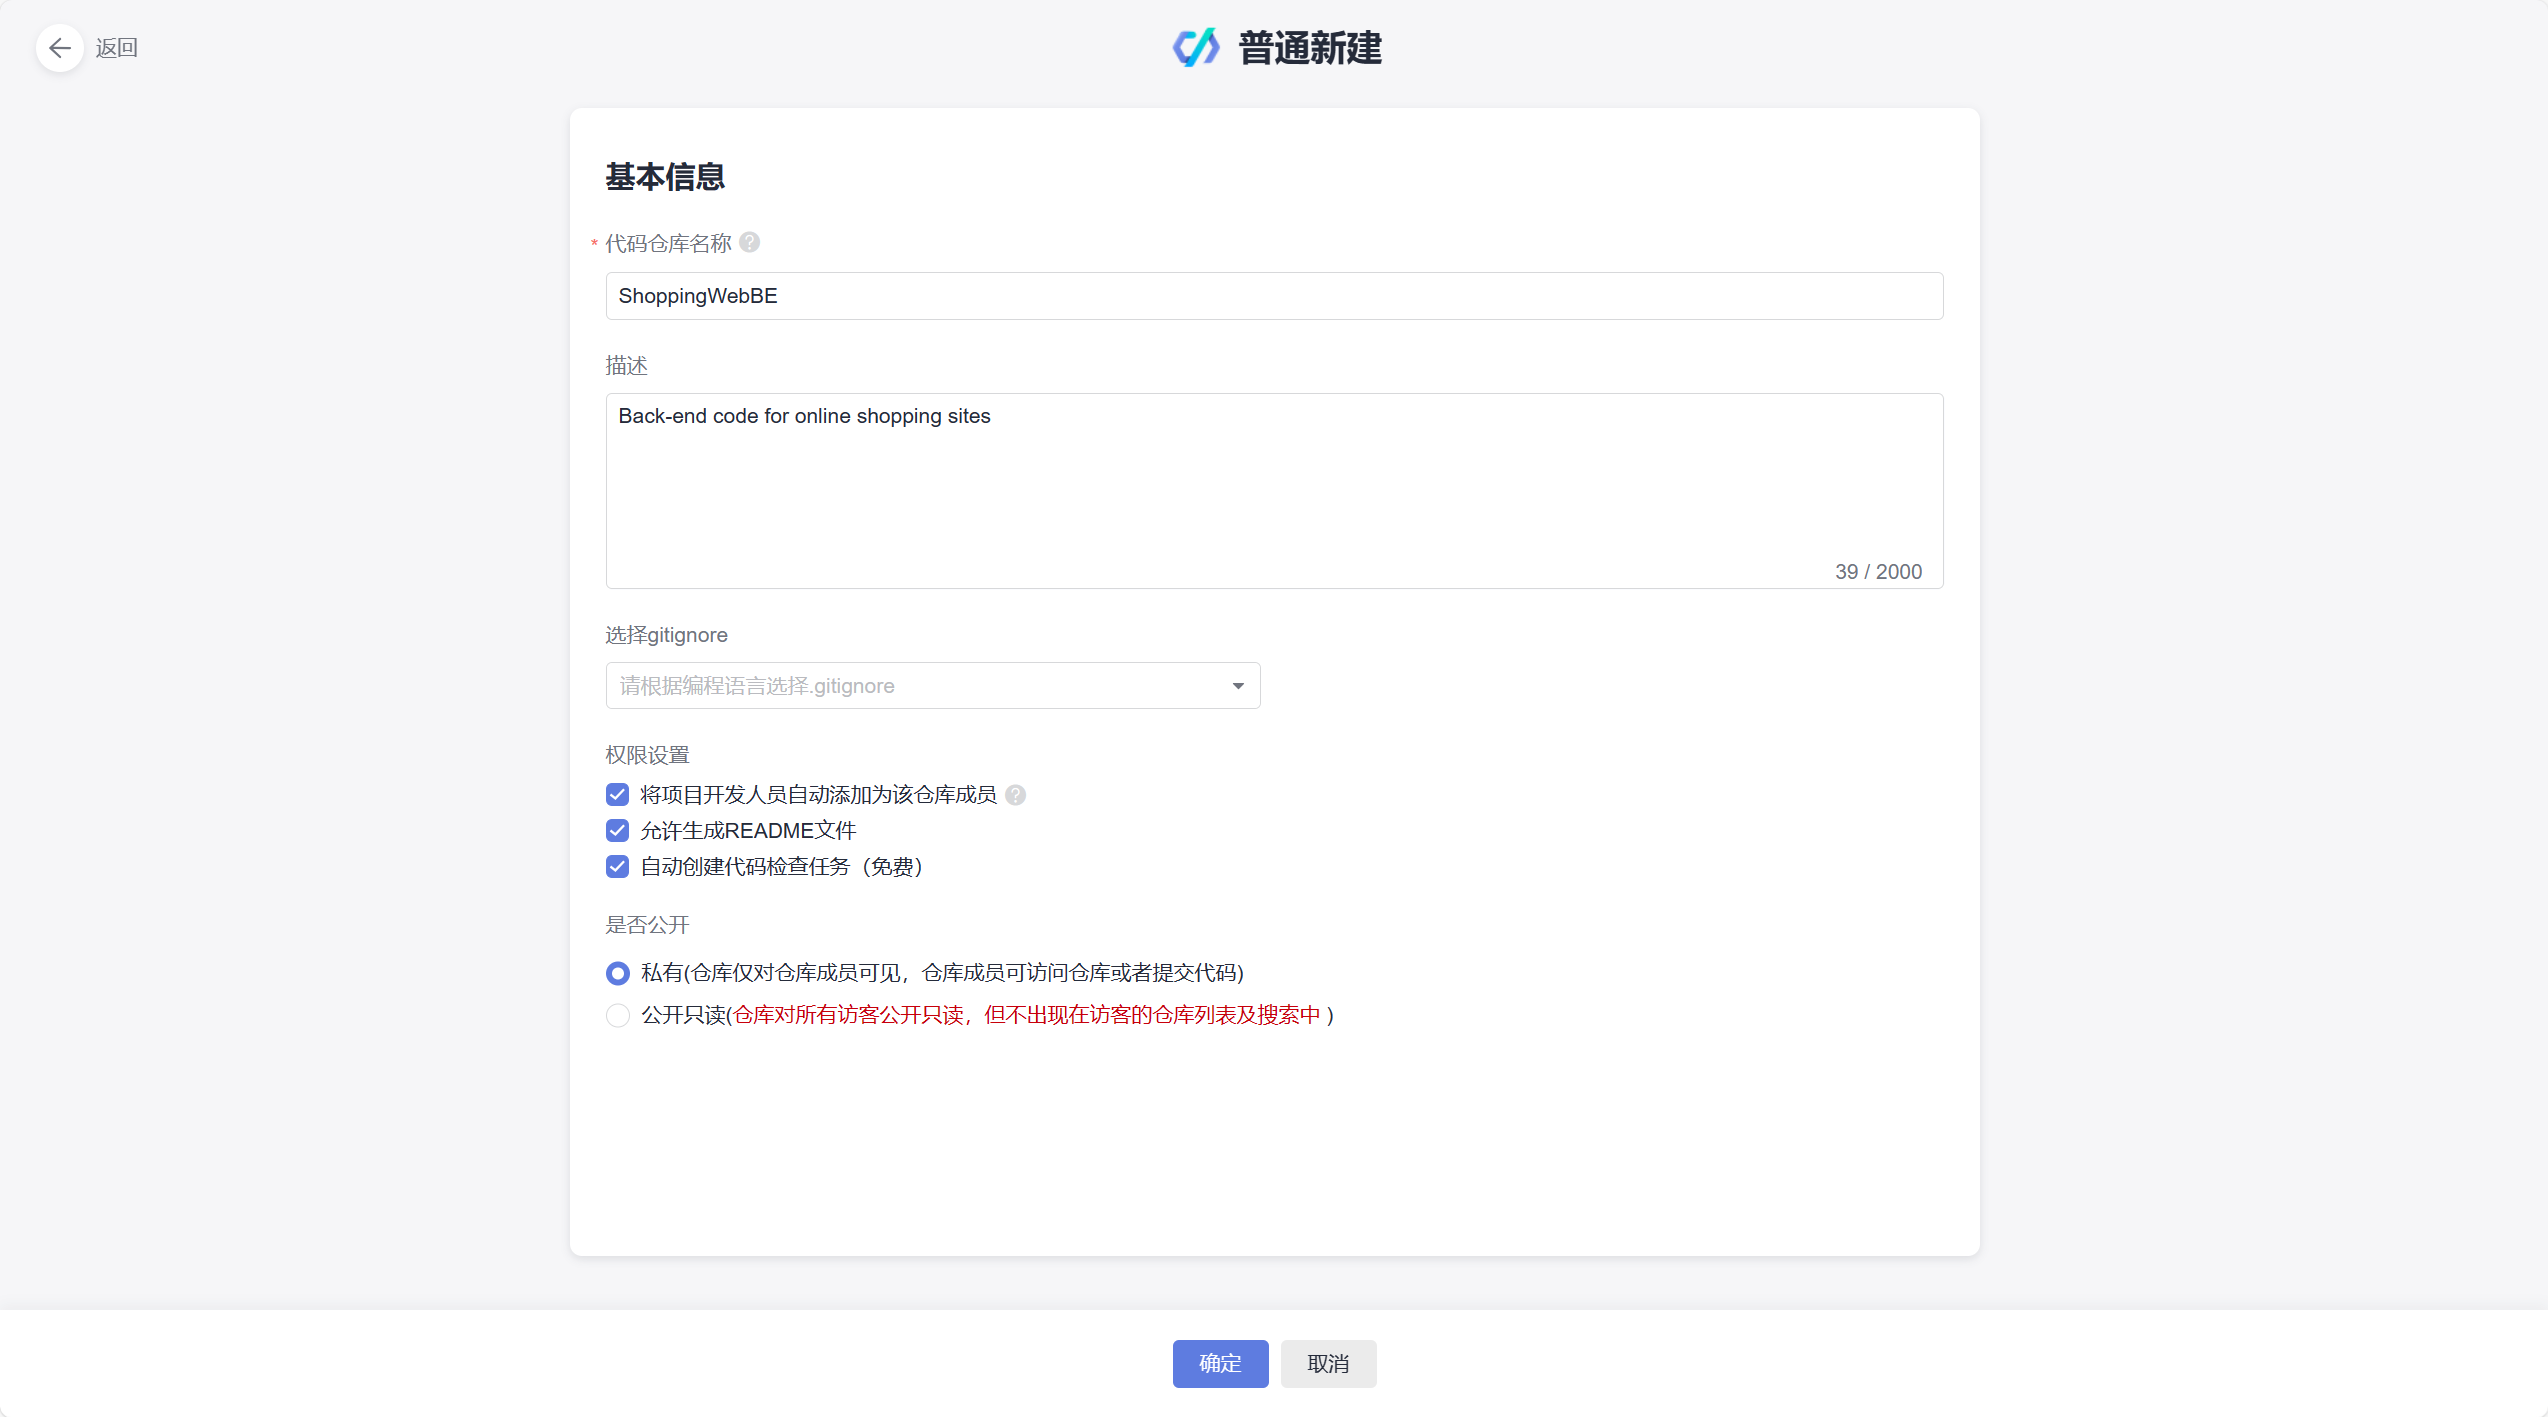Click the 39 / 2000 character counter
This screenshot has width=2548, height=1417.
click(1878, 572)
